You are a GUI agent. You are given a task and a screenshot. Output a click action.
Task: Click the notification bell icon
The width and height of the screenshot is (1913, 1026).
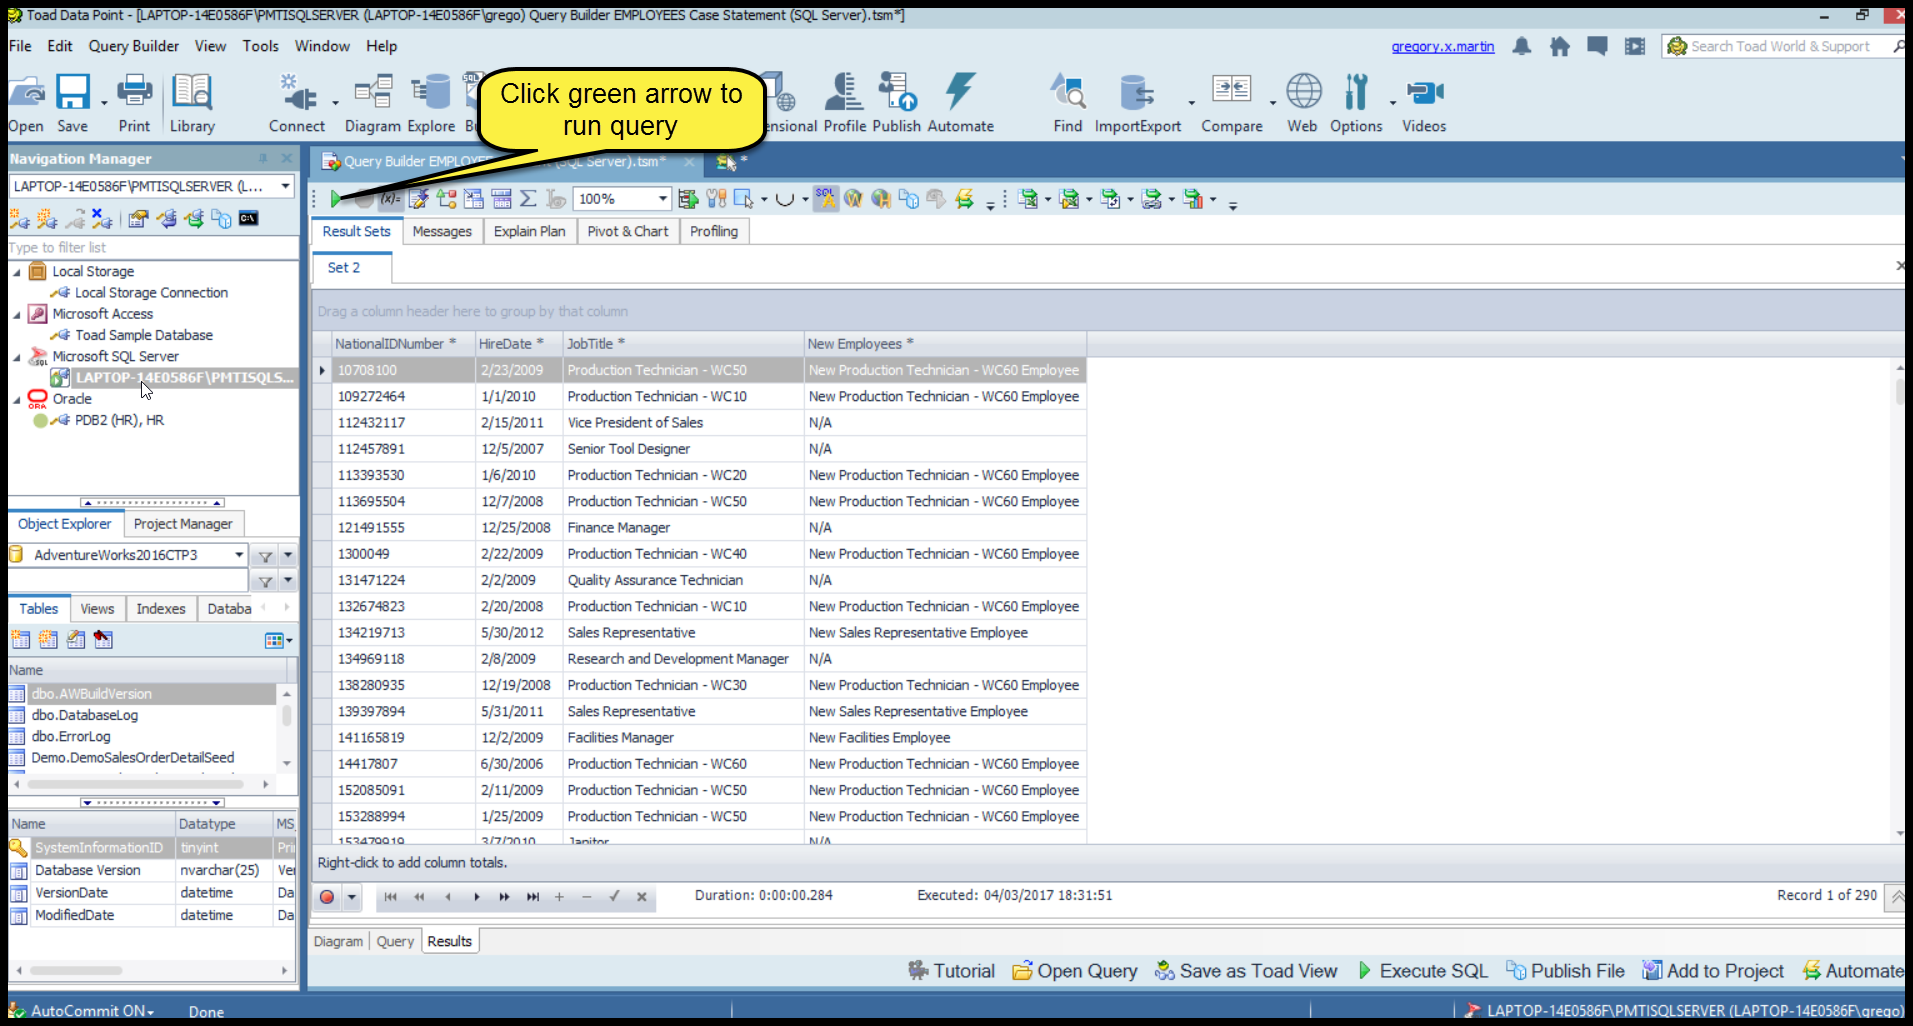coord(1522,46)
